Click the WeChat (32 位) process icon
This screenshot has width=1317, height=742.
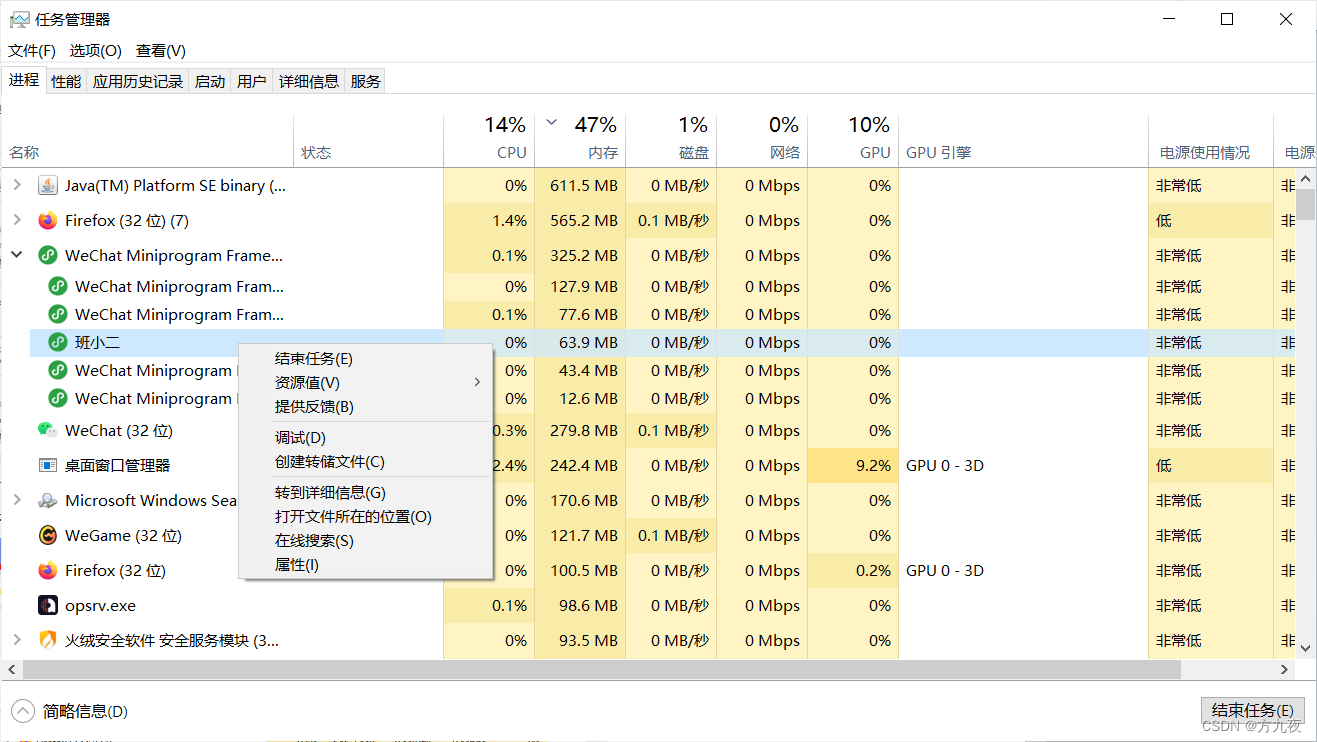(x=48, y=431)
